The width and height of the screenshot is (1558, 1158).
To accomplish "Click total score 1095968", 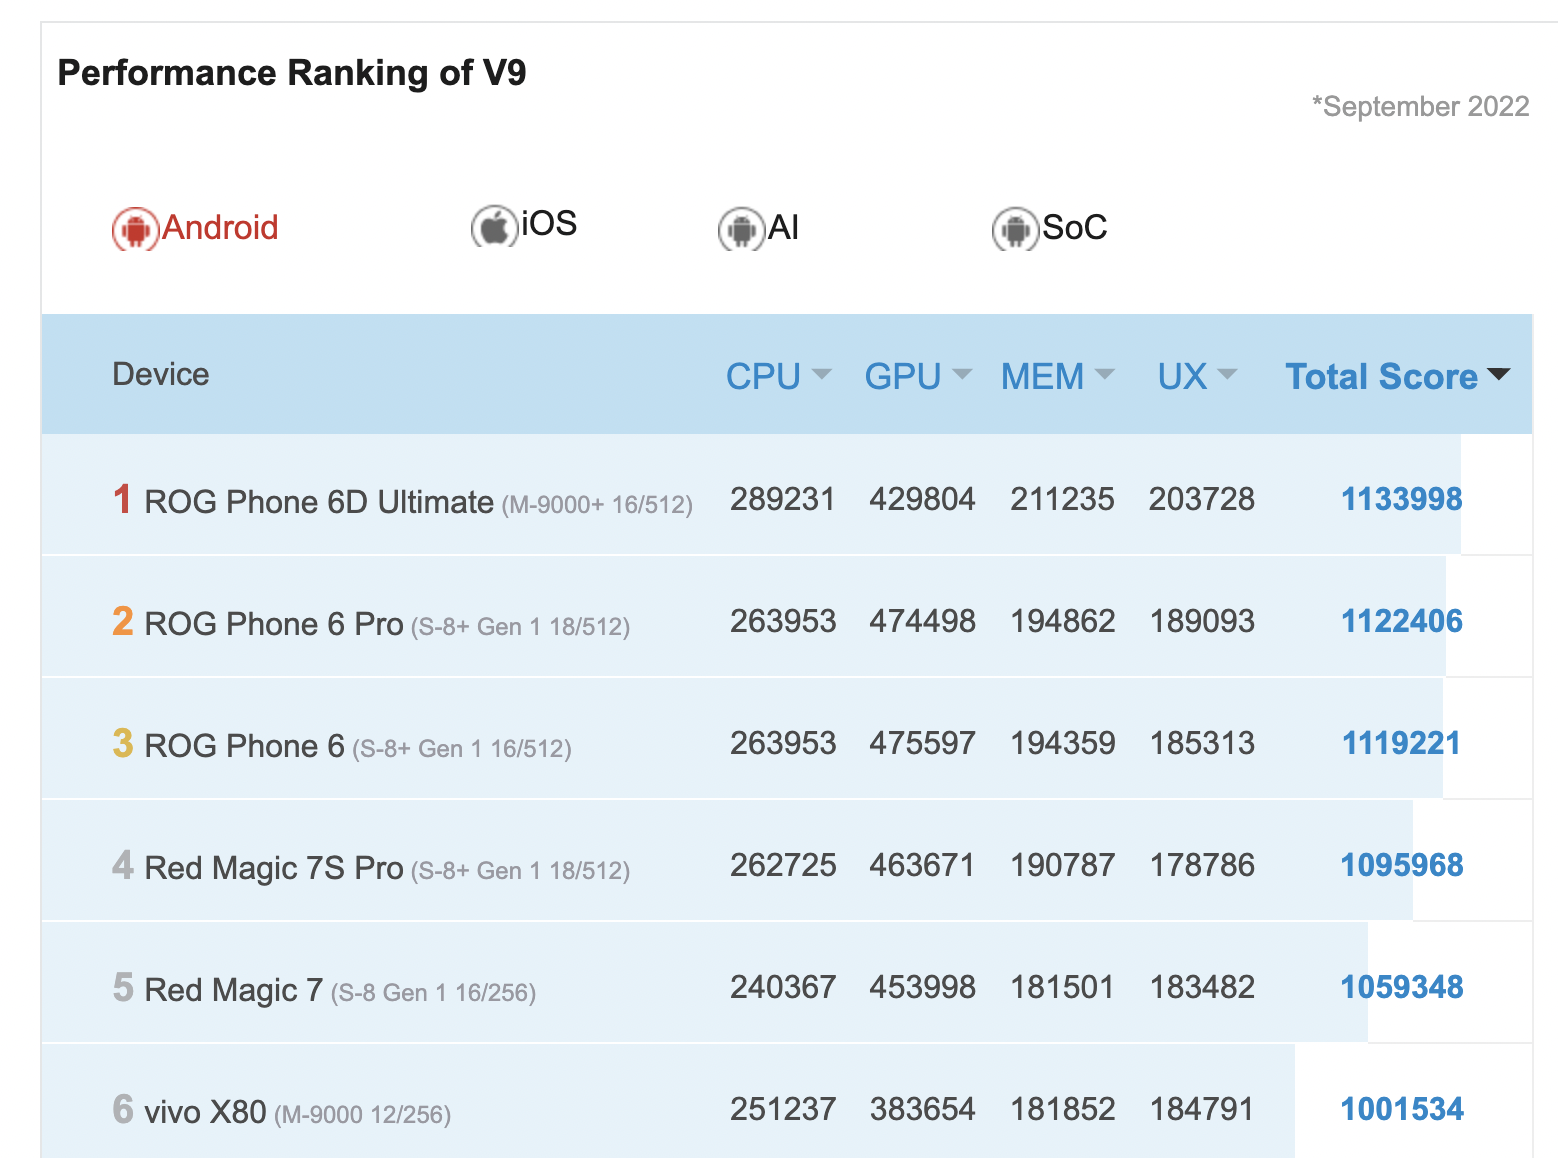I will pos(1401,865).
